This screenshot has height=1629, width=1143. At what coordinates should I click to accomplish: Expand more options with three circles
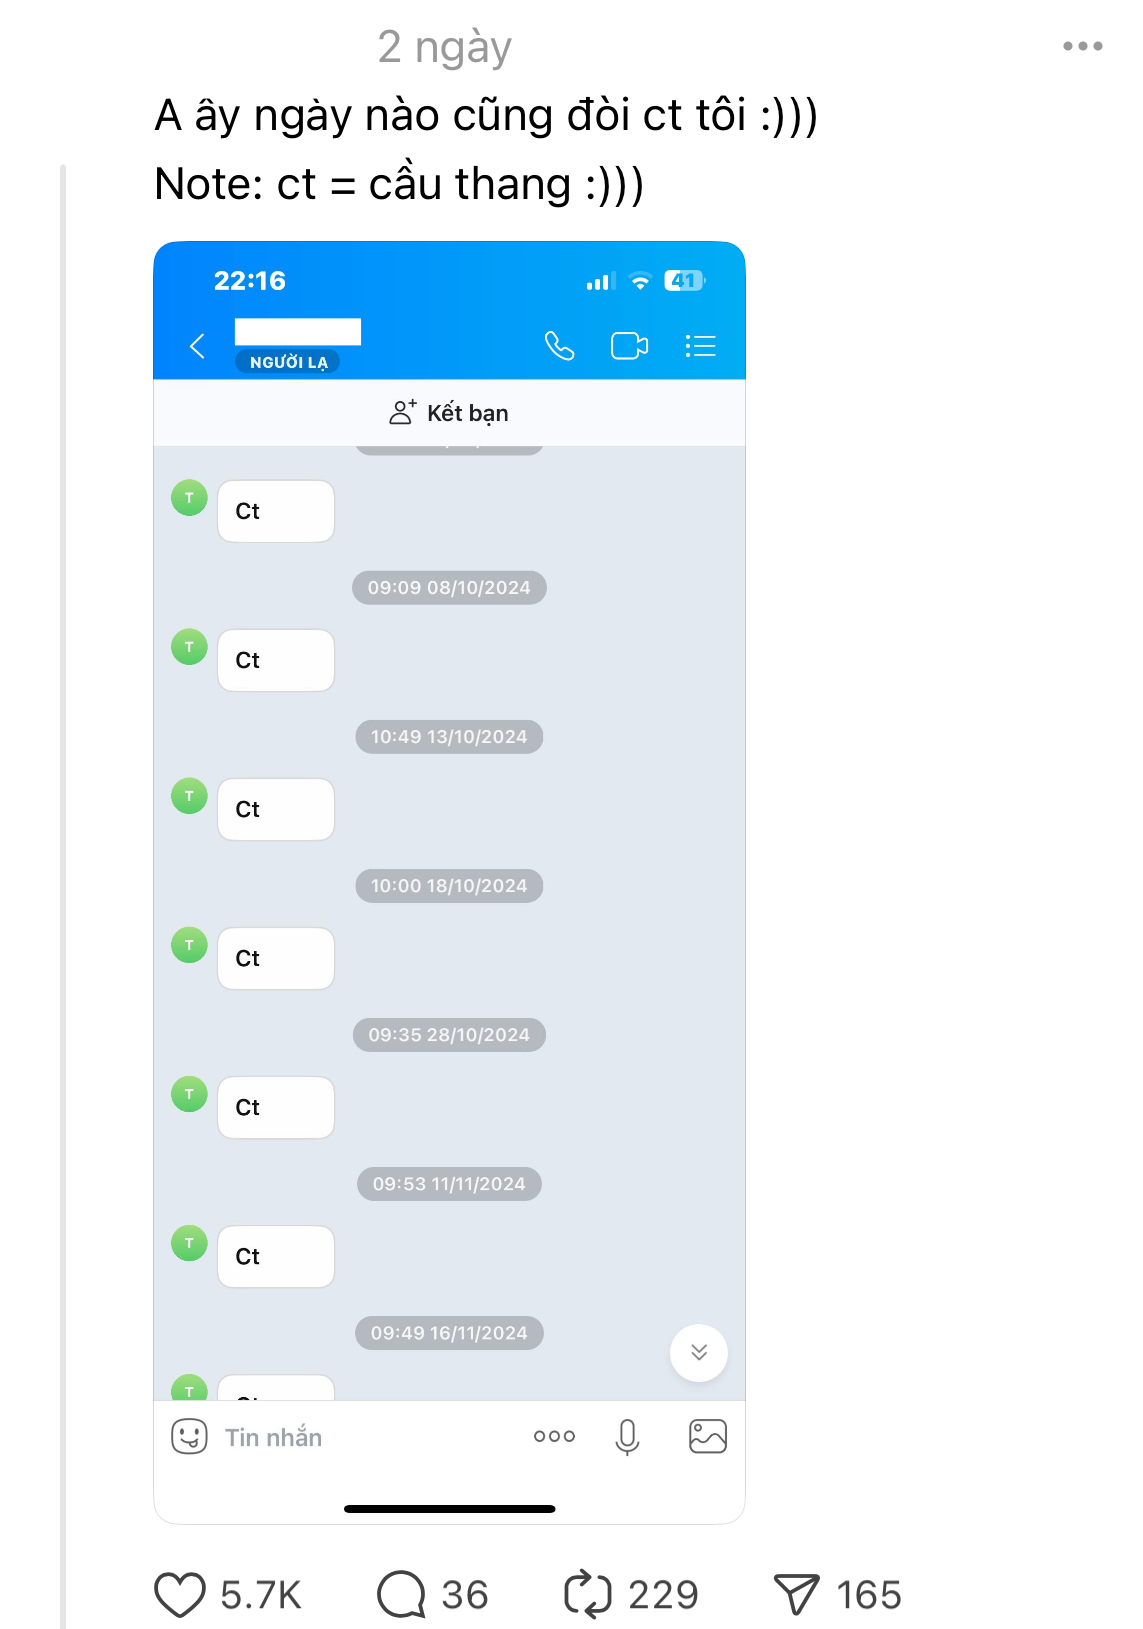tap(554, 1437)
